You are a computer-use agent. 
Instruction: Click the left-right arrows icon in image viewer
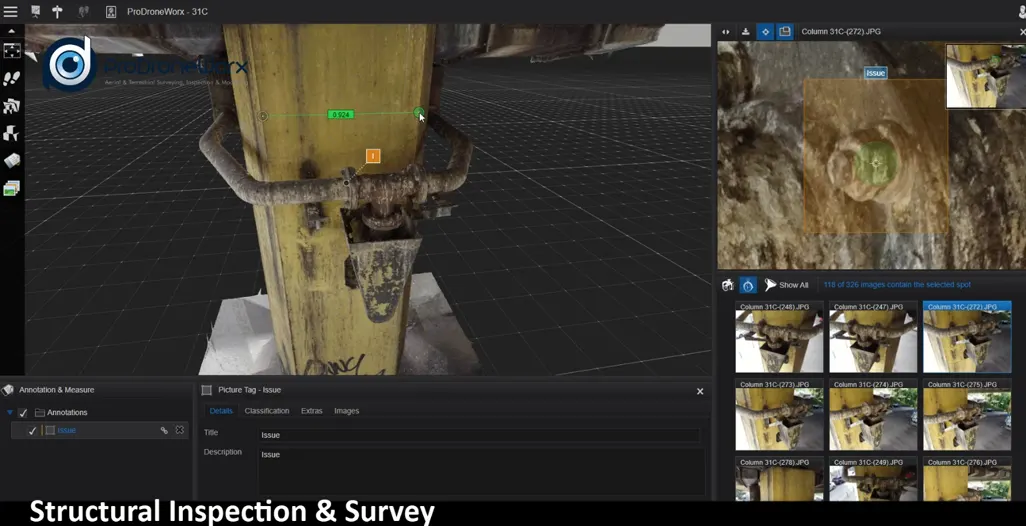pyautogui.click(x=726, y=32)
